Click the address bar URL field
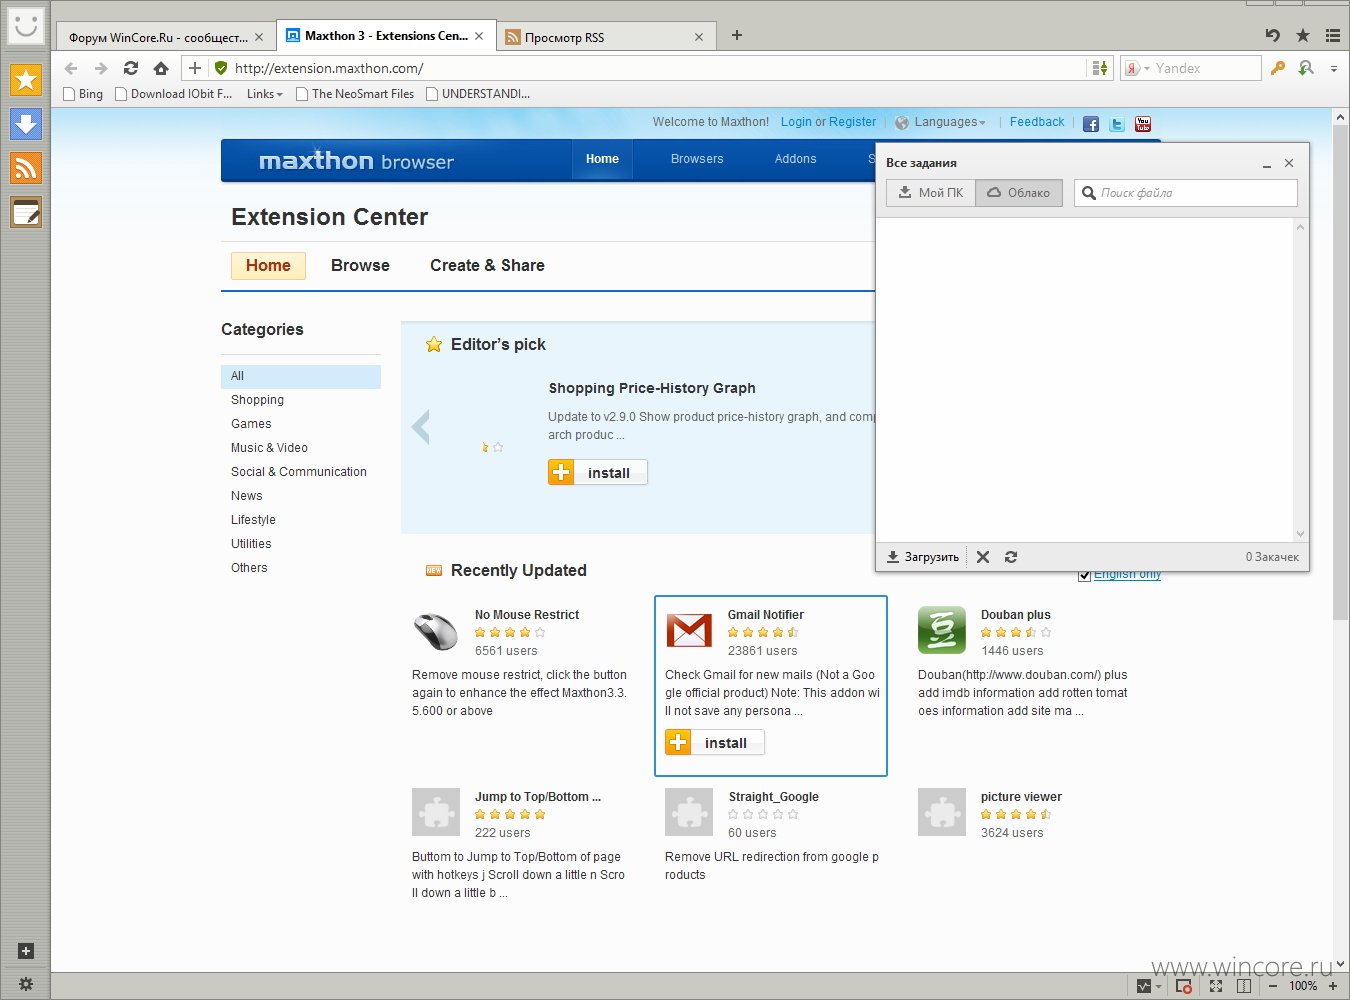 click(x=650, y=68)
